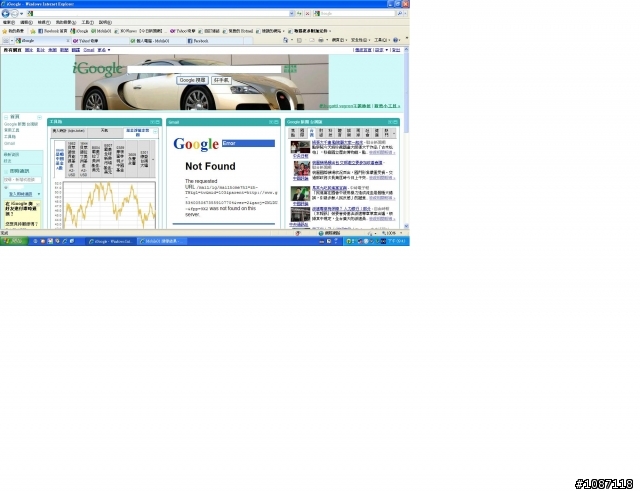Open the 編輯(E) Edit menu
640x492 pixels.
(x=26, y=22)
